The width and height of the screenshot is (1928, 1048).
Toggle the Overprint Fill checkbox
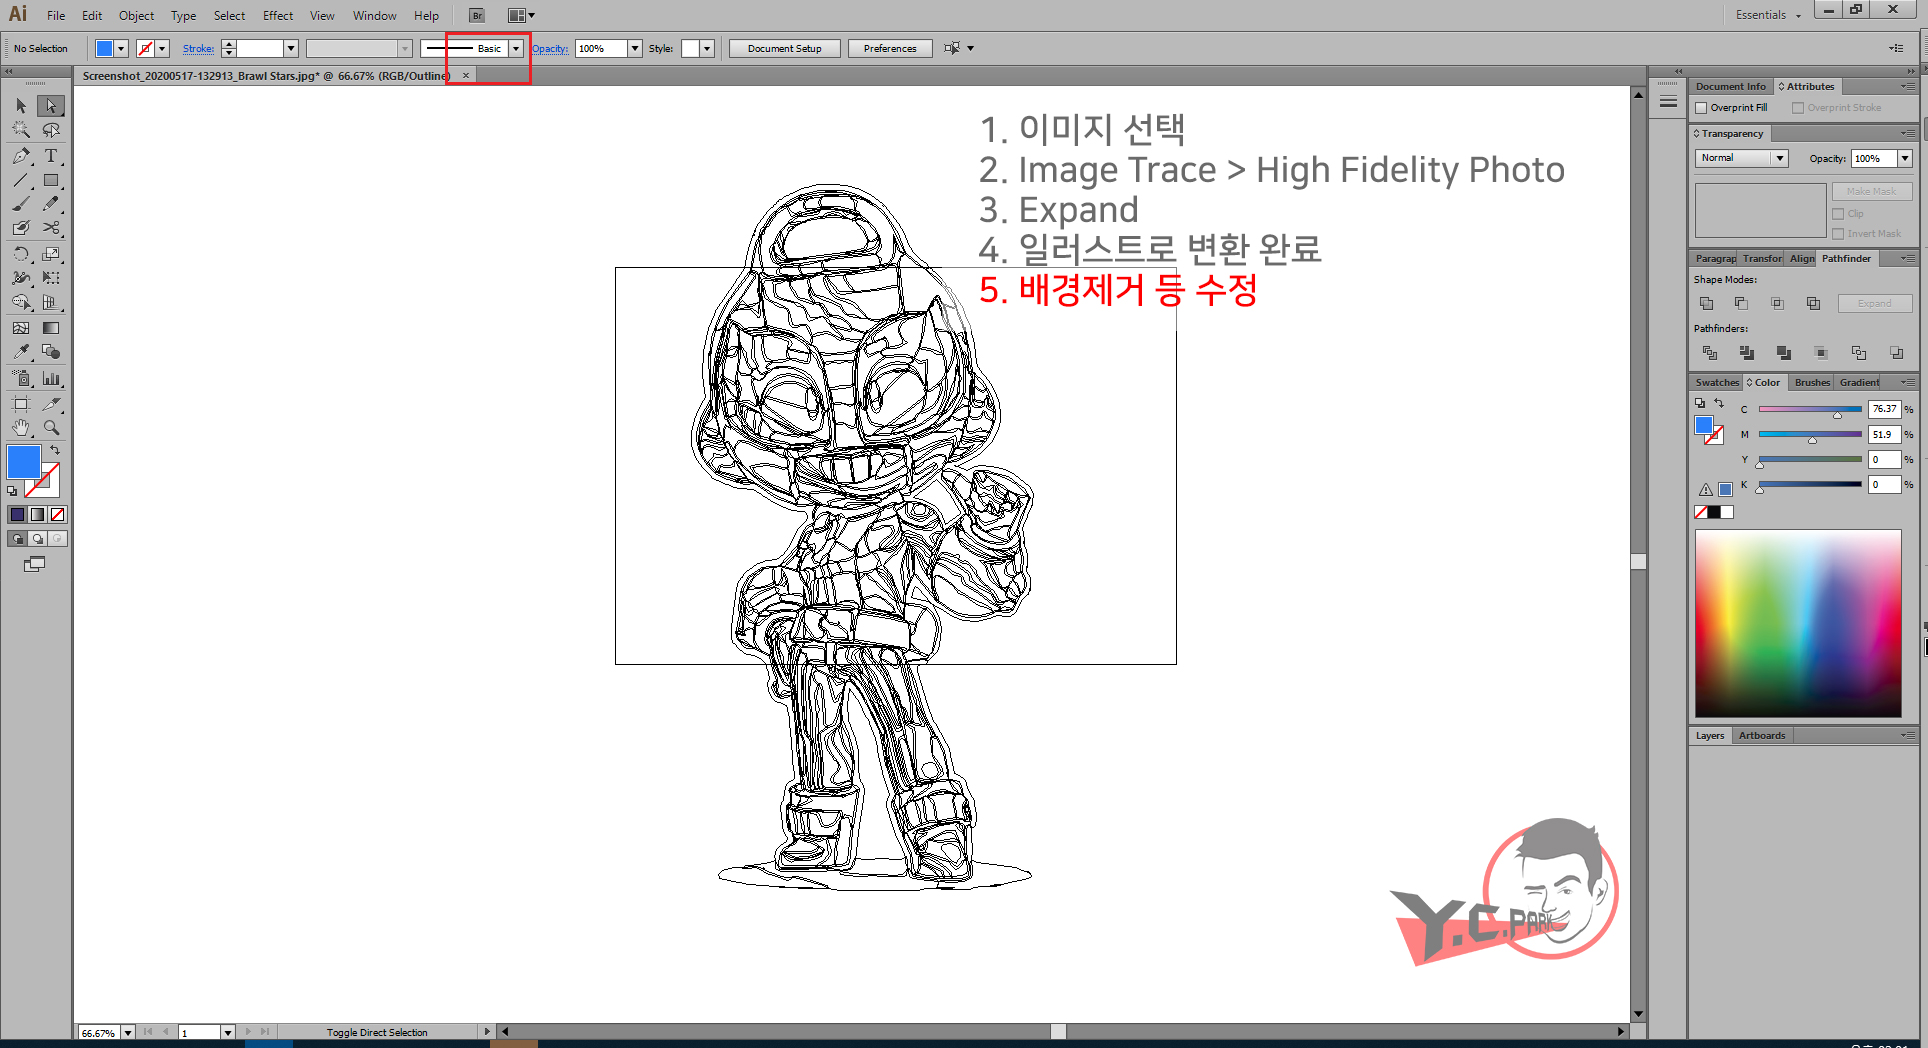(x=1701, y=108)
